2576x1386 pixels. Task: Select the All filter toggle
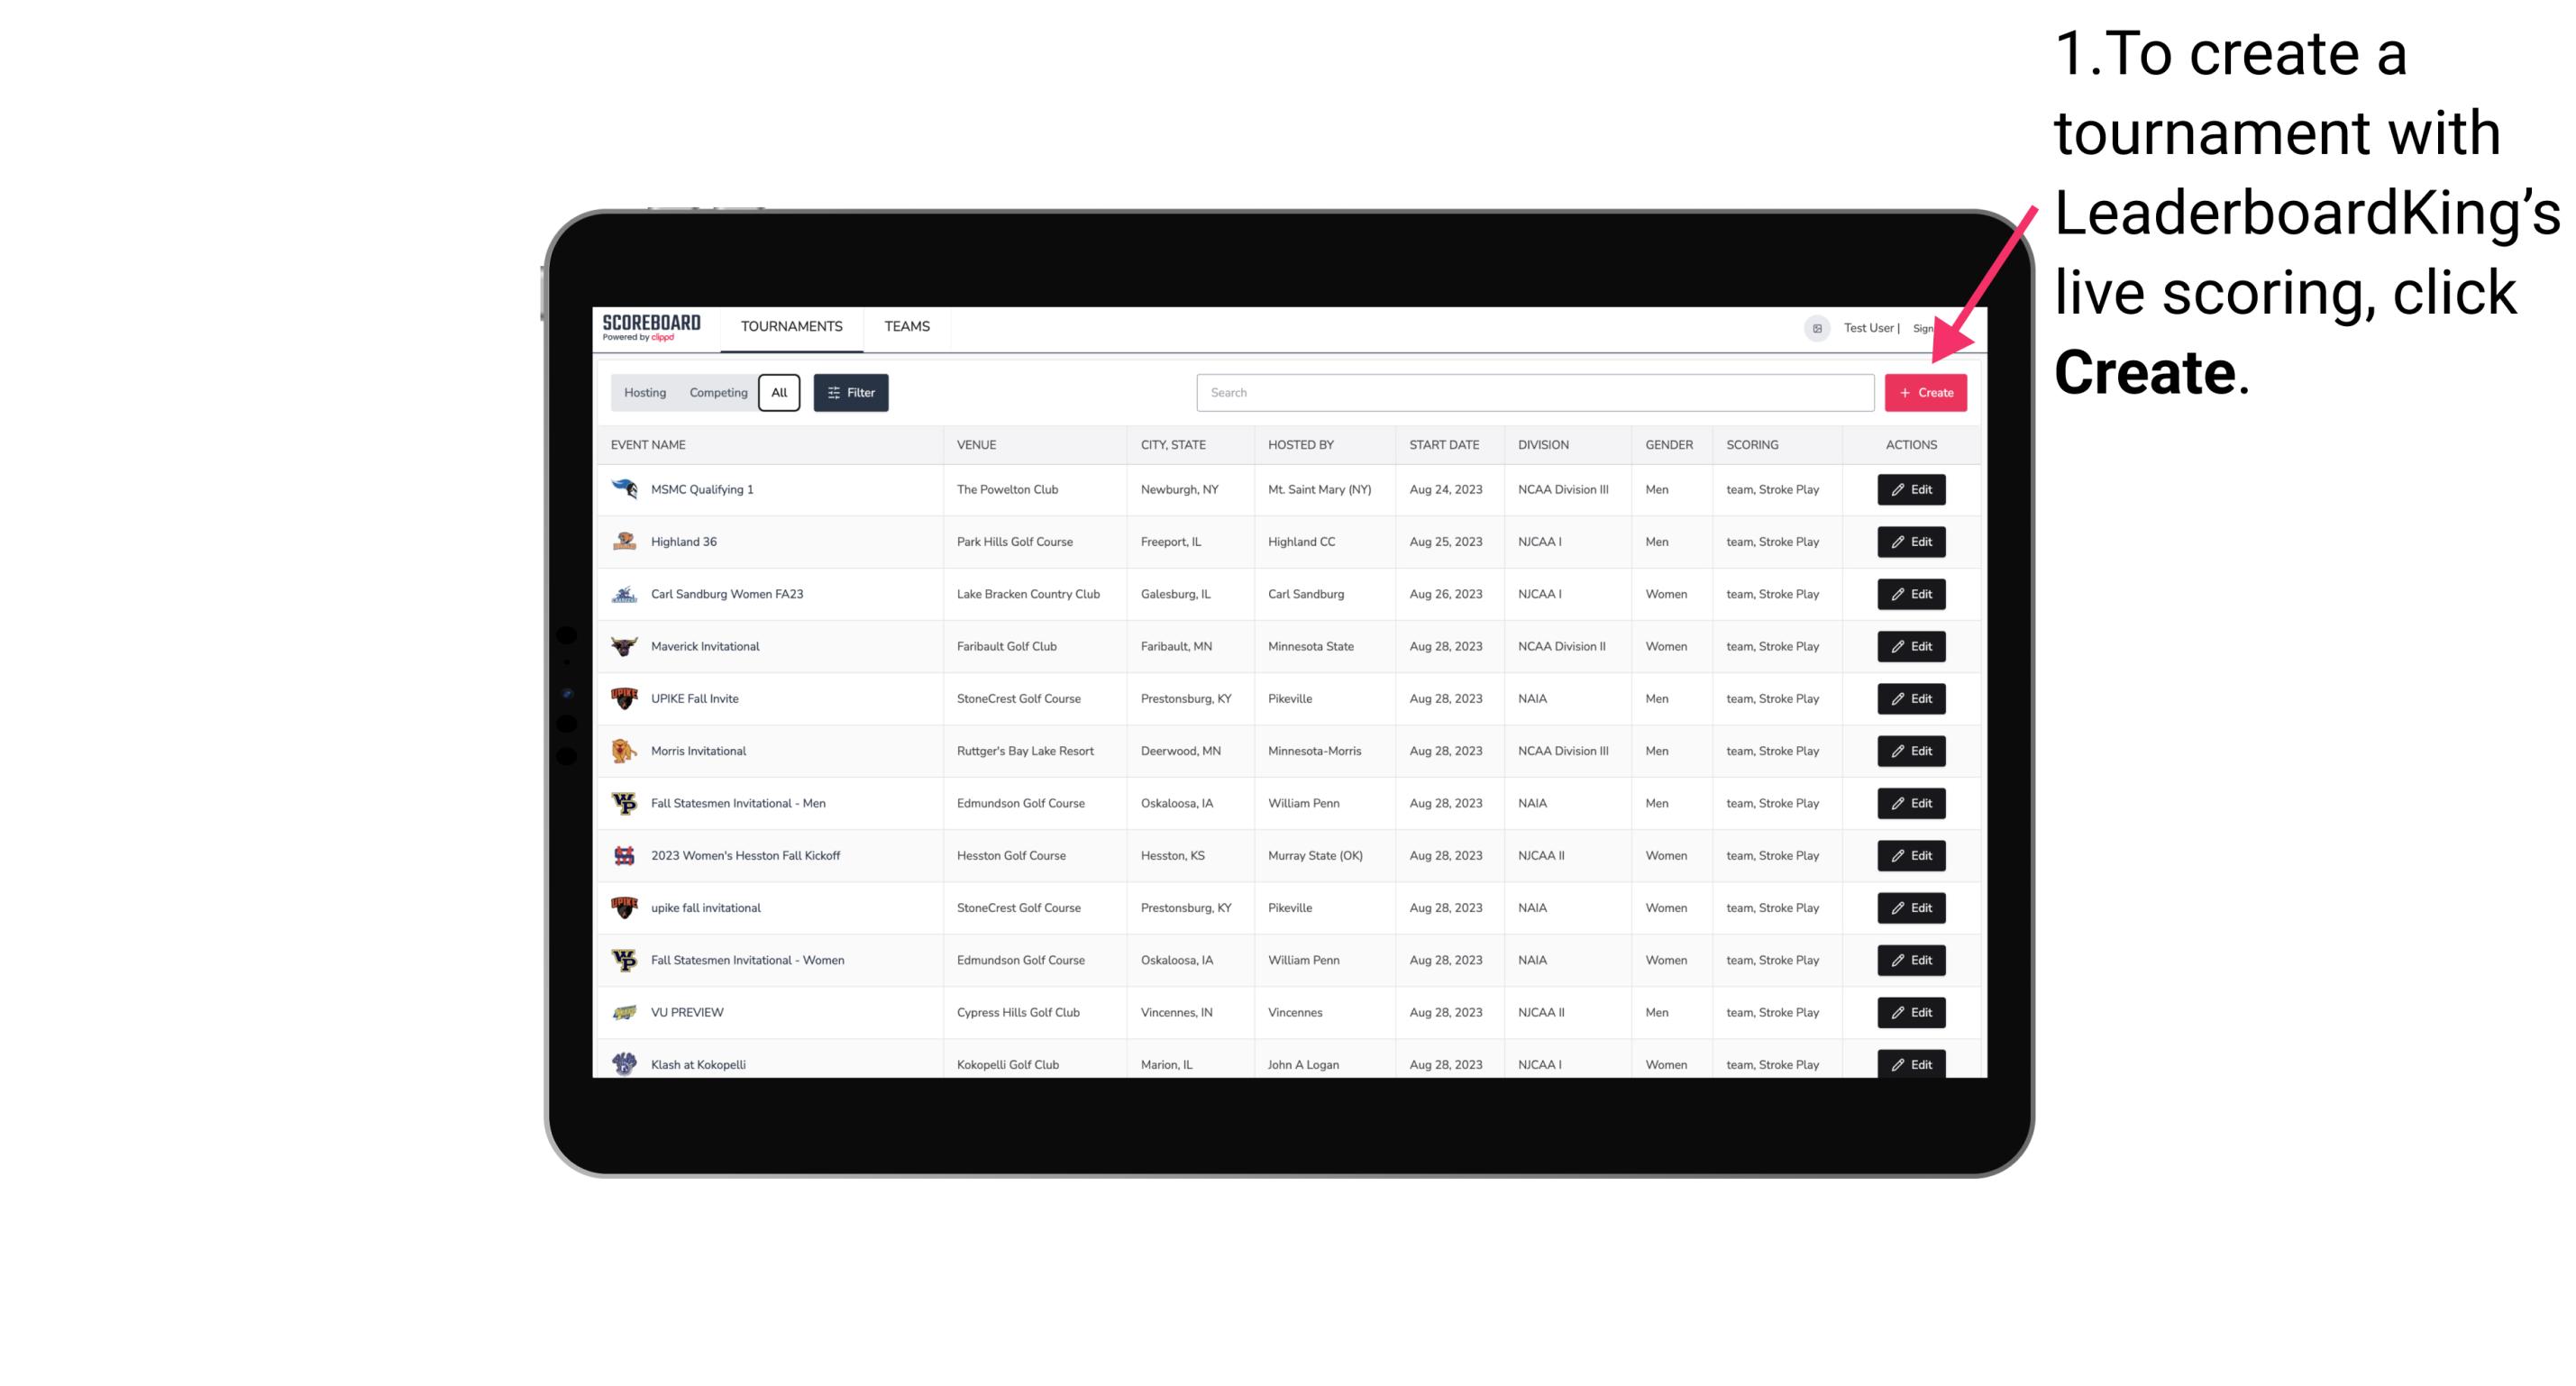(779, 393)
